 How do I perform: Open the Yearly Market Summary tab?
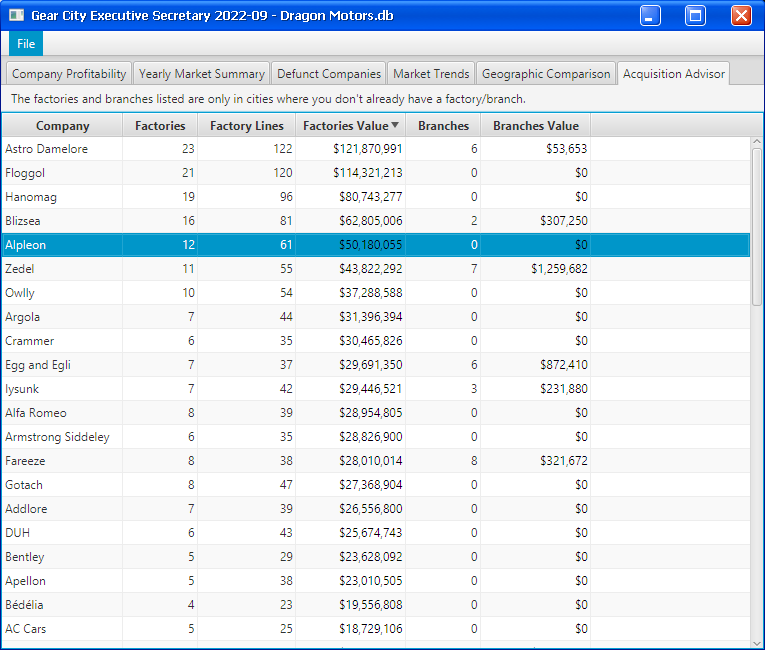[201, 74]
